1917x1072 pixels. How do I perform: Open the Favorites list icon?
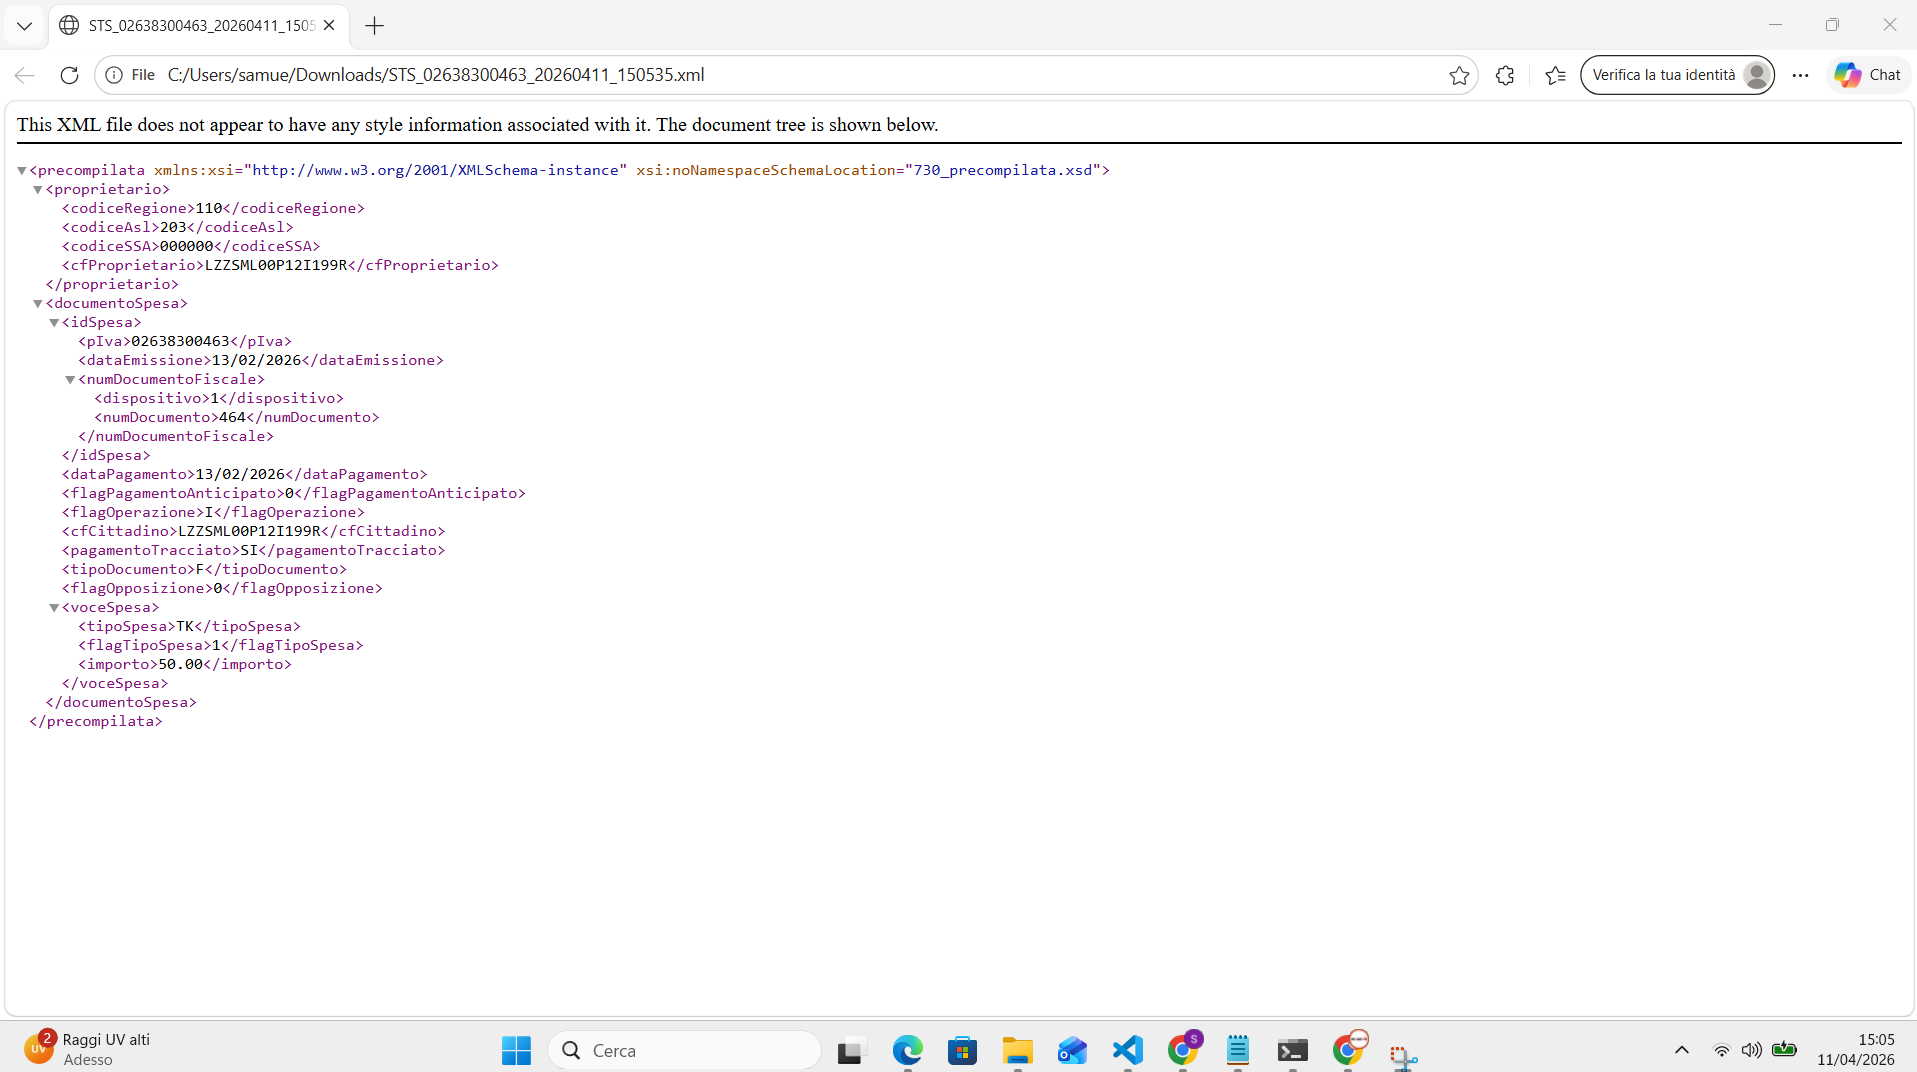pyautogui.click(x=1555, y=75)
